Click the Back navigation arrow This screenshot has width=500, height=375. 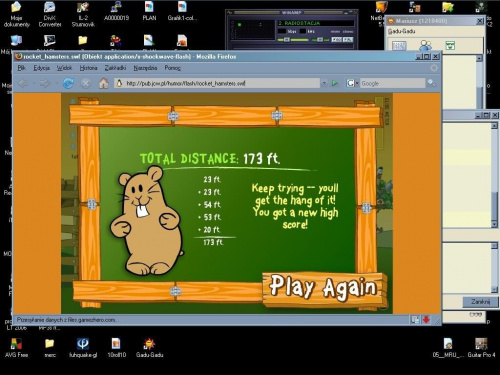pyautogui.click(x=23, y=83)
